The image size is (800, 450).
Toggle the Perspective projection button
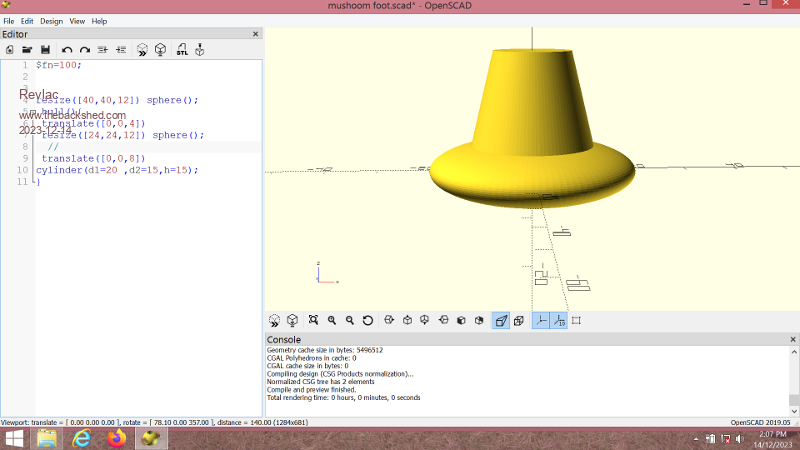(x=501, y=321)
